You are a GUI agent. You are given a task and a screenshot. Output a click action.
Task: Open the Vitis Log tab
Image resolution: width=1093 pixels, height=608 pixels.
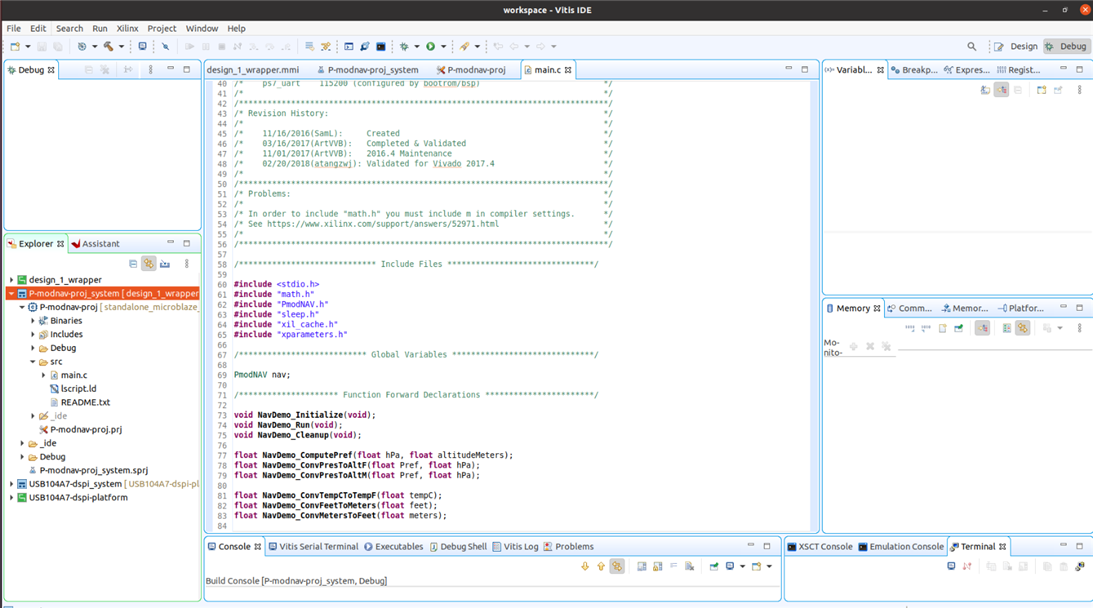(x=515, y=547)
